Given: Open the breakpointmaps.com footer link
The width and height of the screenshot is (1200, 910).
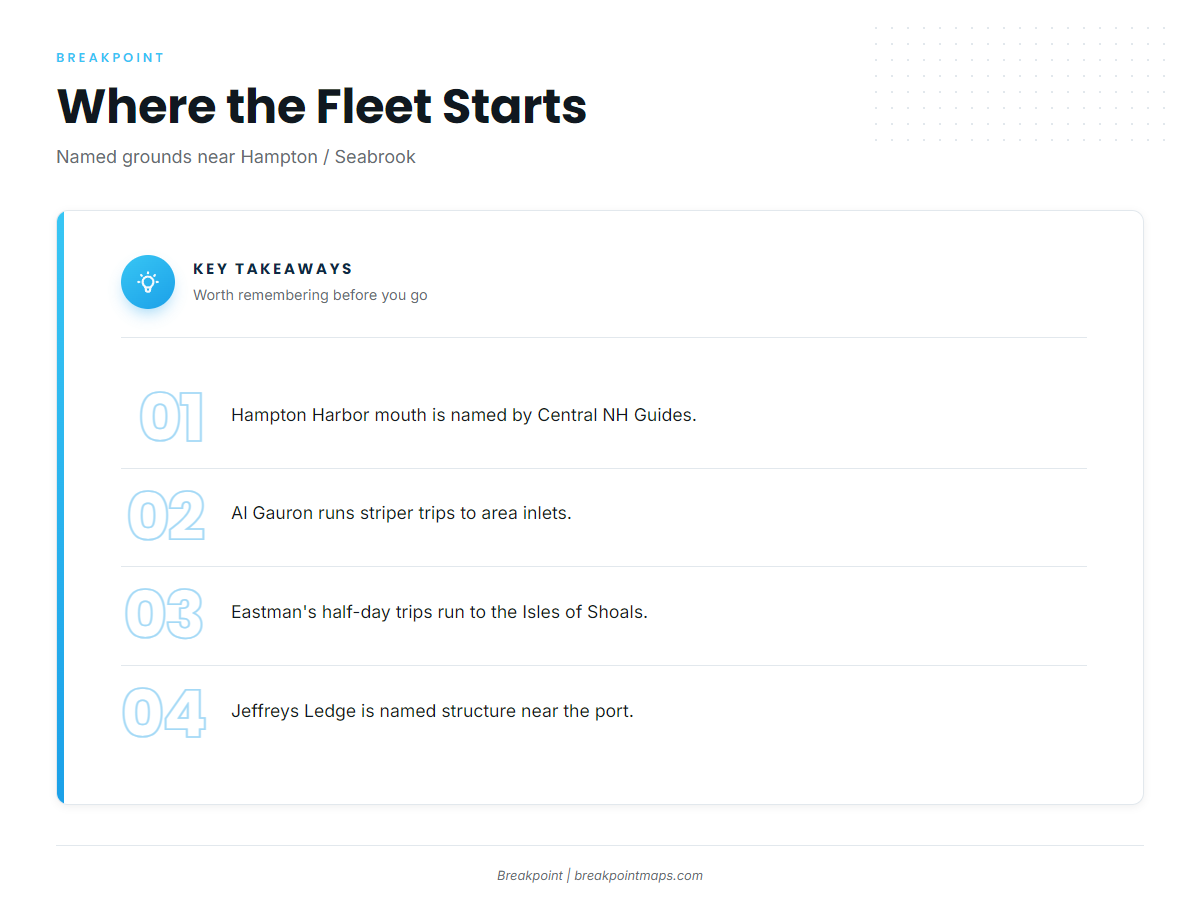Looking at the screenshot, I should point(638,876).
